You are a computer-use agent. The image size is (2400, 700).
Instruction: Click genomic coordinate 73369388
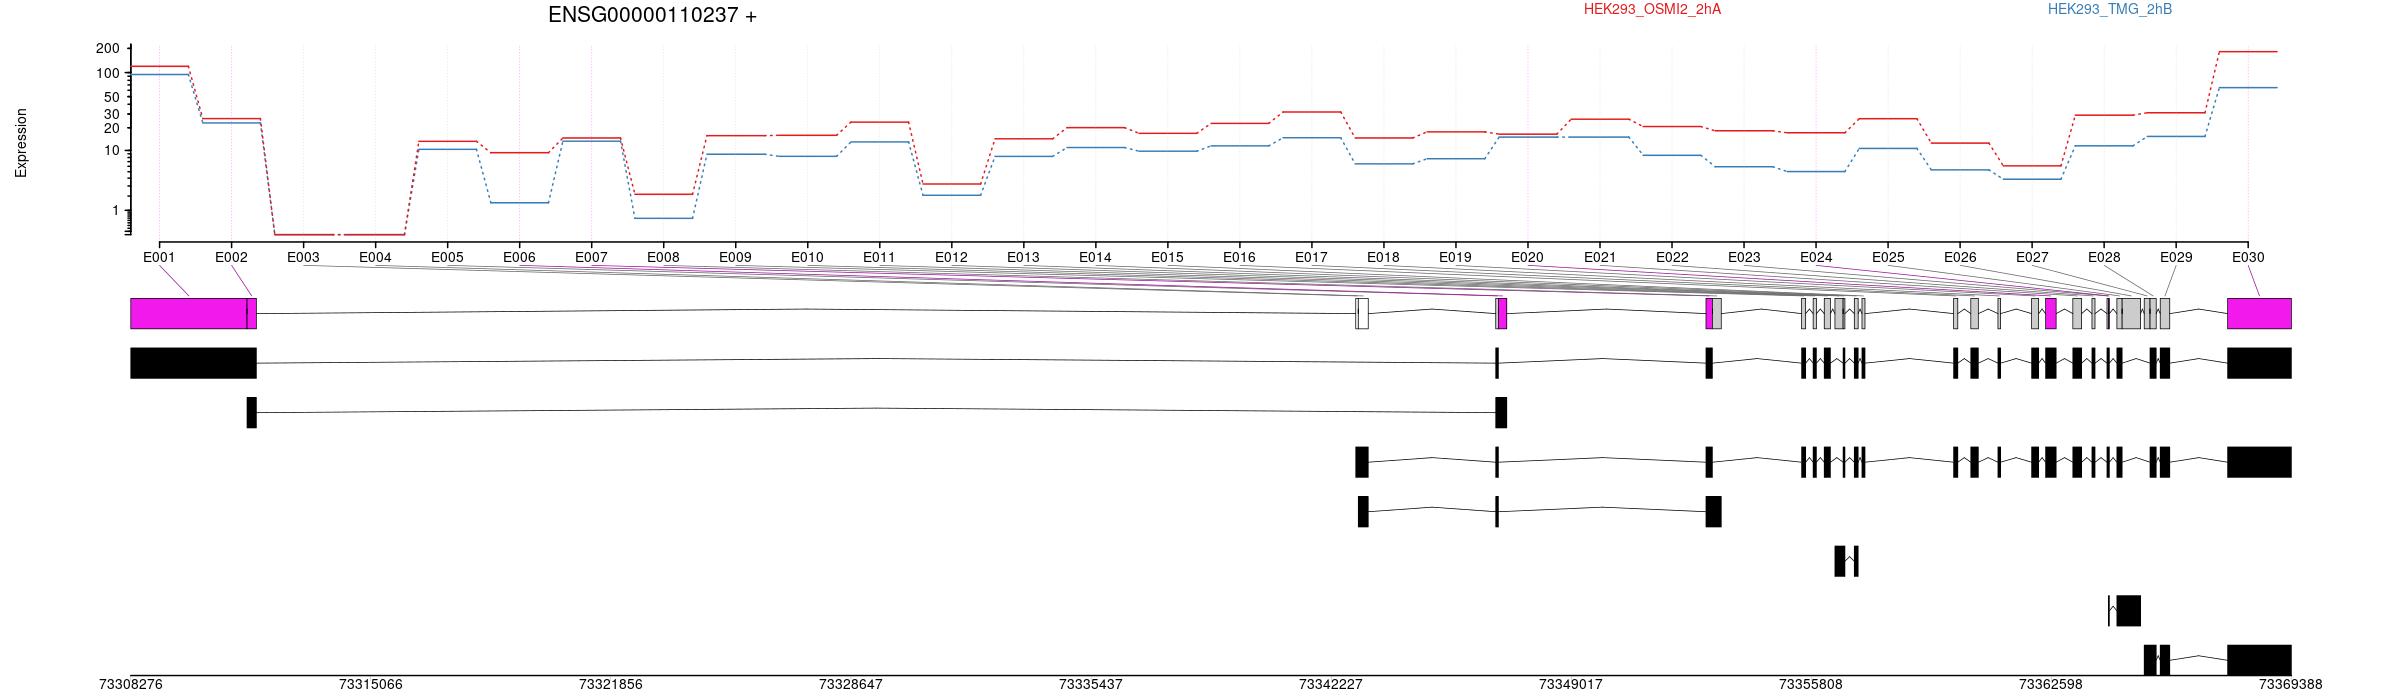click(x=2290, y=685)
